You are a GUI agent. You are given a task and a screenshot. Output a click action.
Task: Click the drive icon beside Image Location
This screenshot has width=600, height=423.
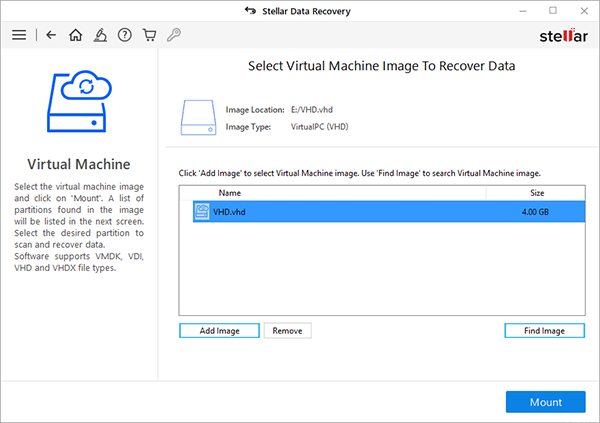coord(198,118)
